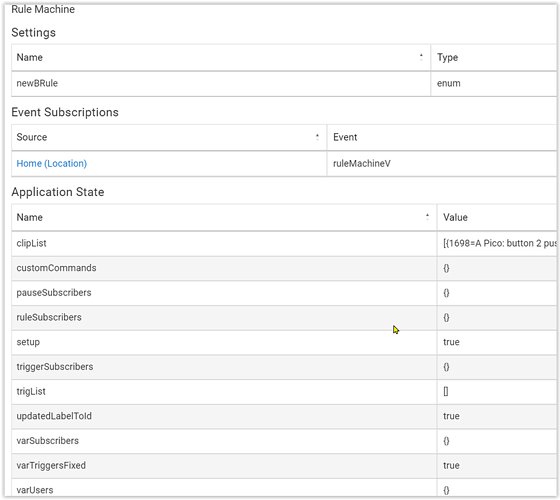Screen dimensions: 560x500
Task: Sort Settings table by Name arrow
Action: 421,57
